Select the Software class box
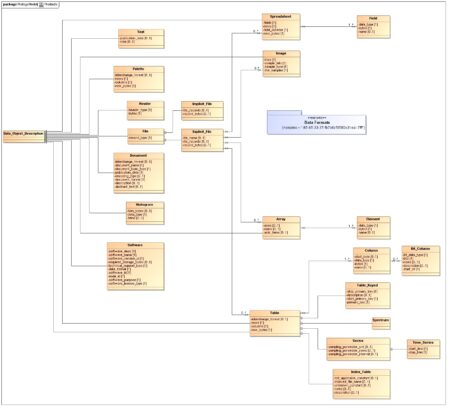Viewport: 450px width, 409px height. click(x=135, y=266)
